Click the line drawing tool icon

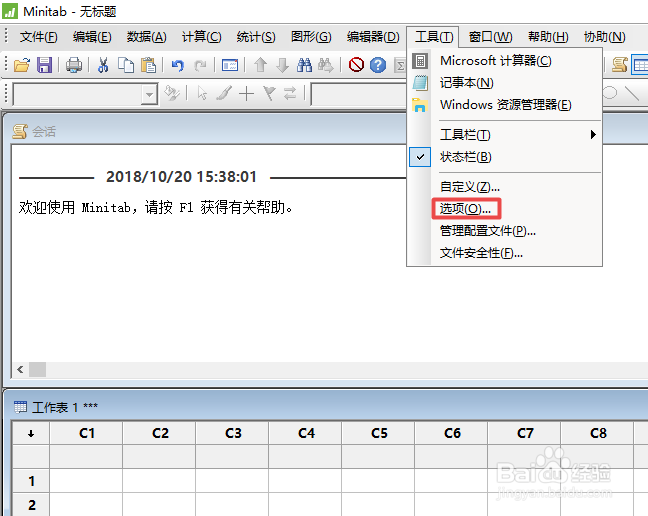click(632, 93)
